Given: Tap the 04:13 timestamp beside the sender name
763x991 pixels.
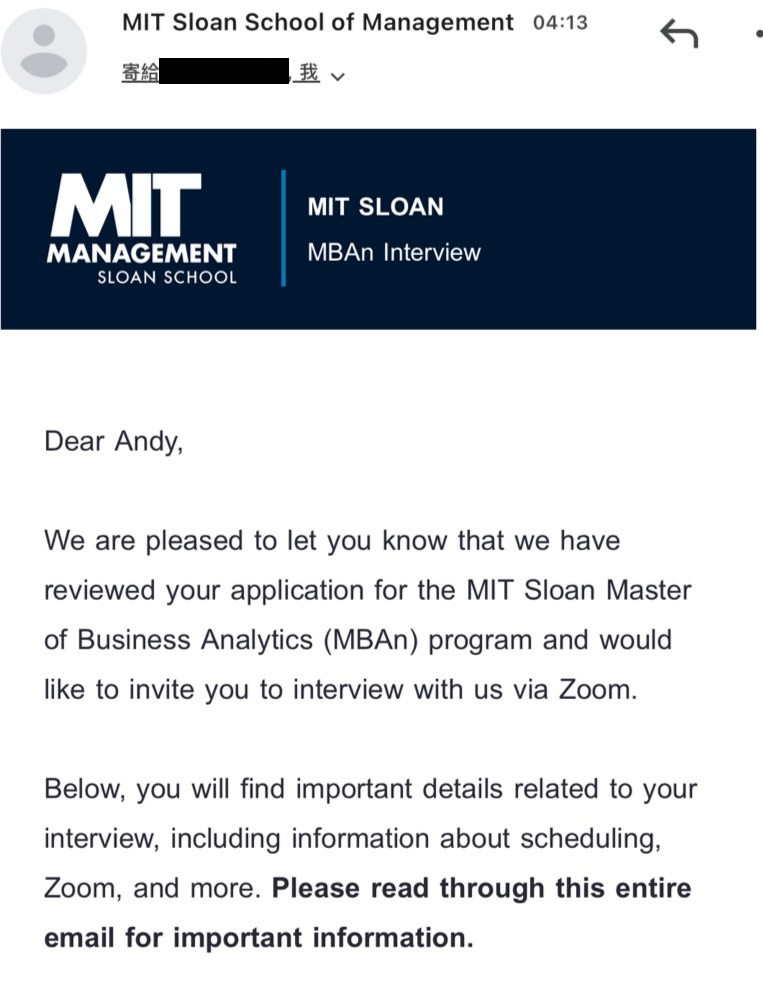Looking at the screenshot, I should 559,22.
